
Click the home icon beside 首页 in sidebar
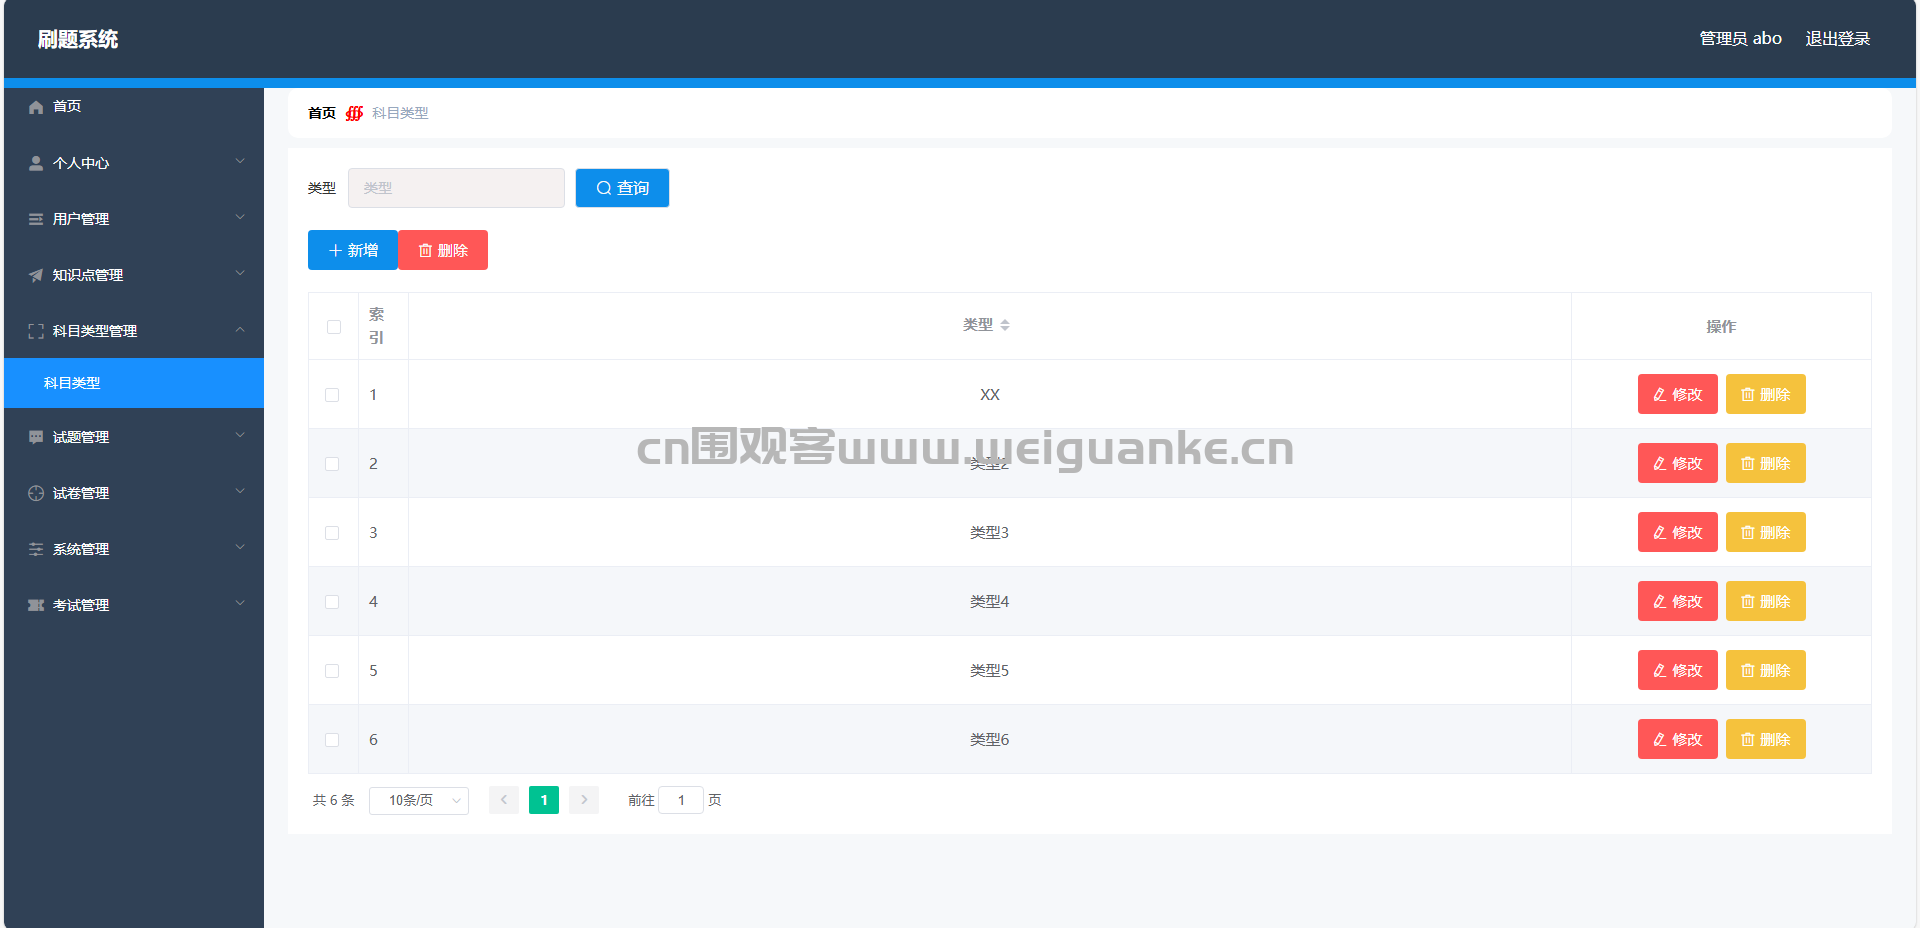36,107
